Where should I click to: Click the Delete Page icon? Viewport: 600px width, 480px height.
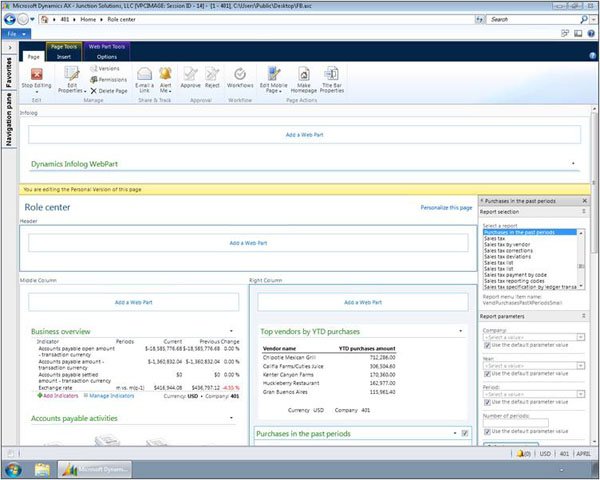pos(93,91)
